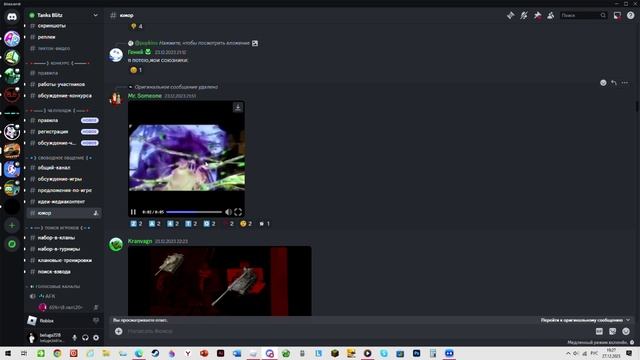Click Kranvagn username
Screen dimensions: 640x360
(x=140, y=241)
